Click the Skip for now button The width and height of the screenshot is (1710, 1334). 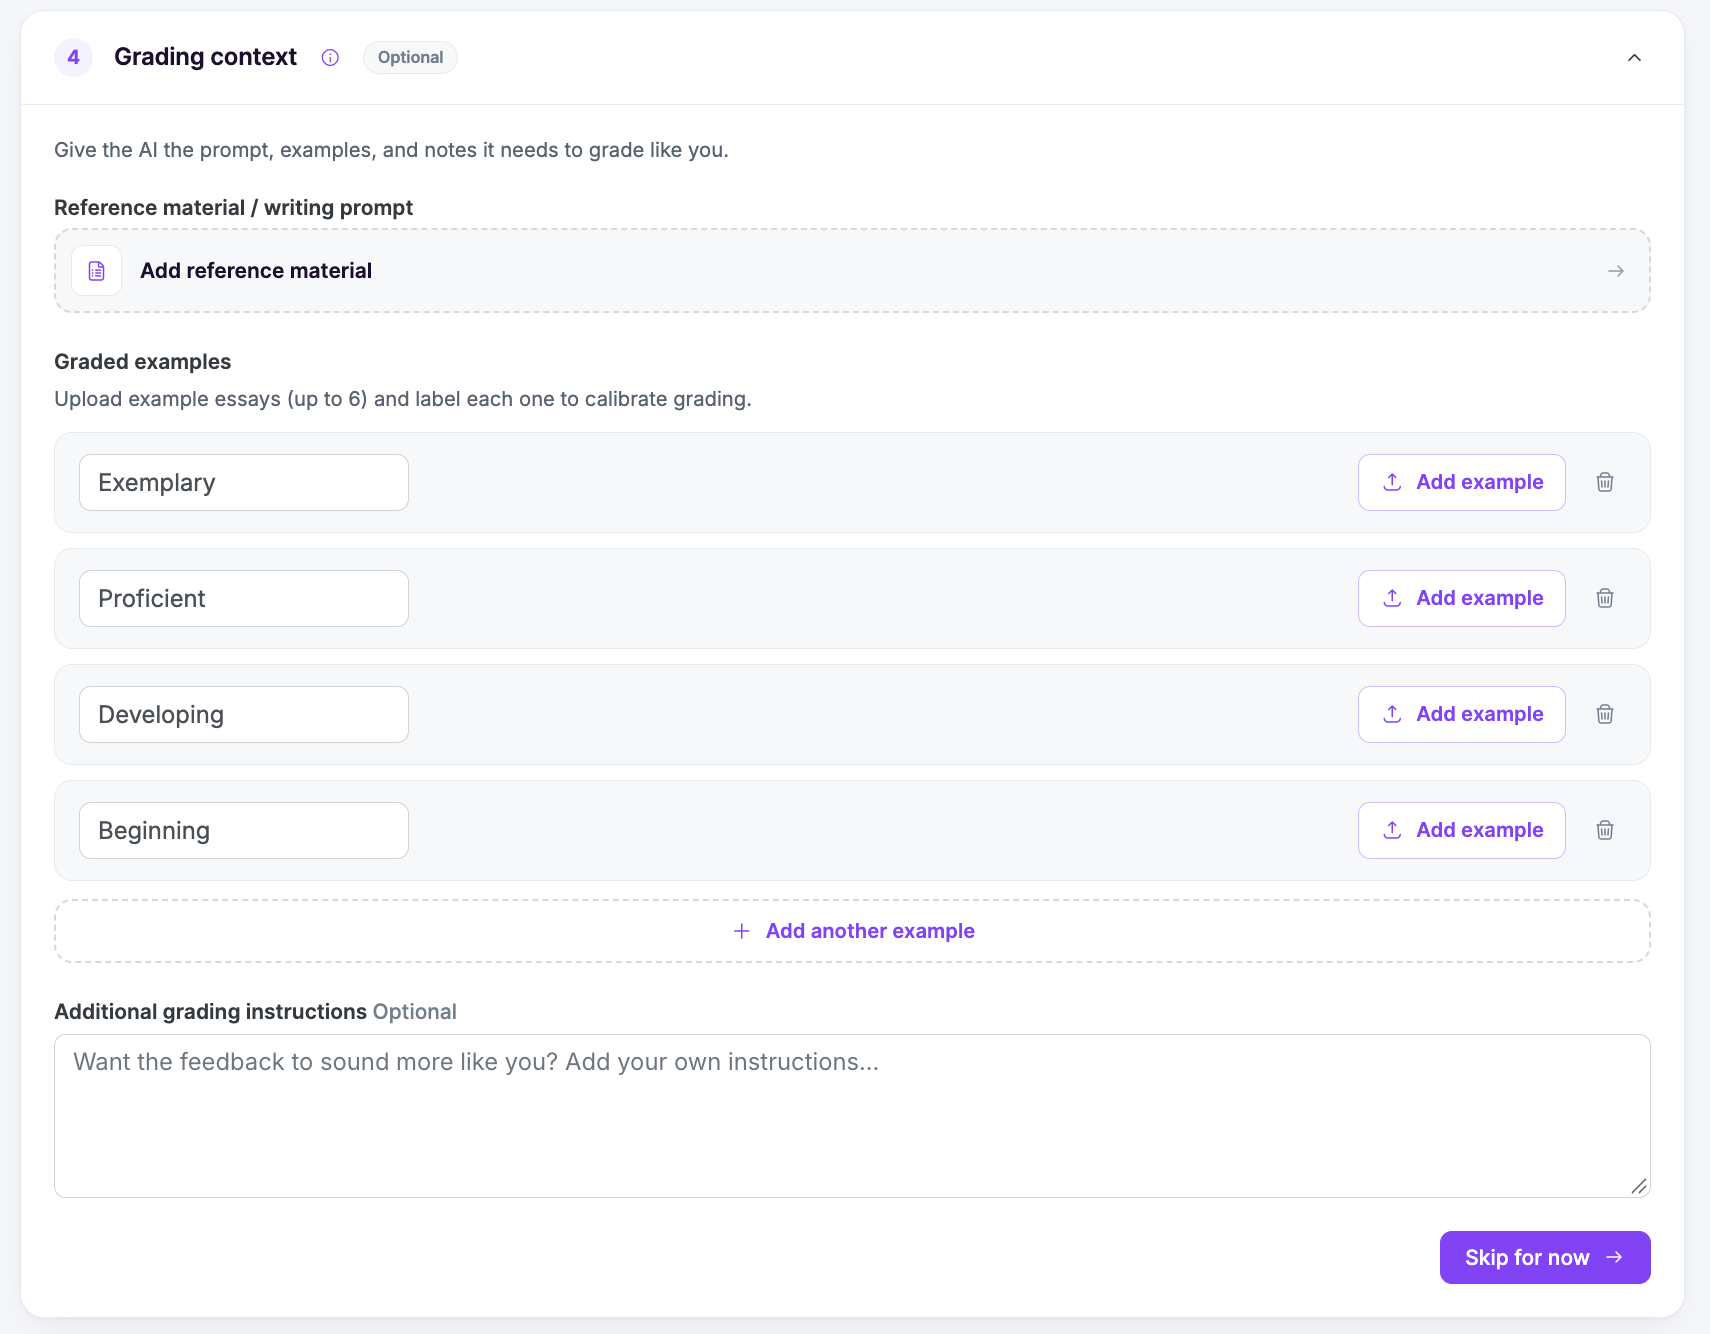(x=1545, y=1258)
